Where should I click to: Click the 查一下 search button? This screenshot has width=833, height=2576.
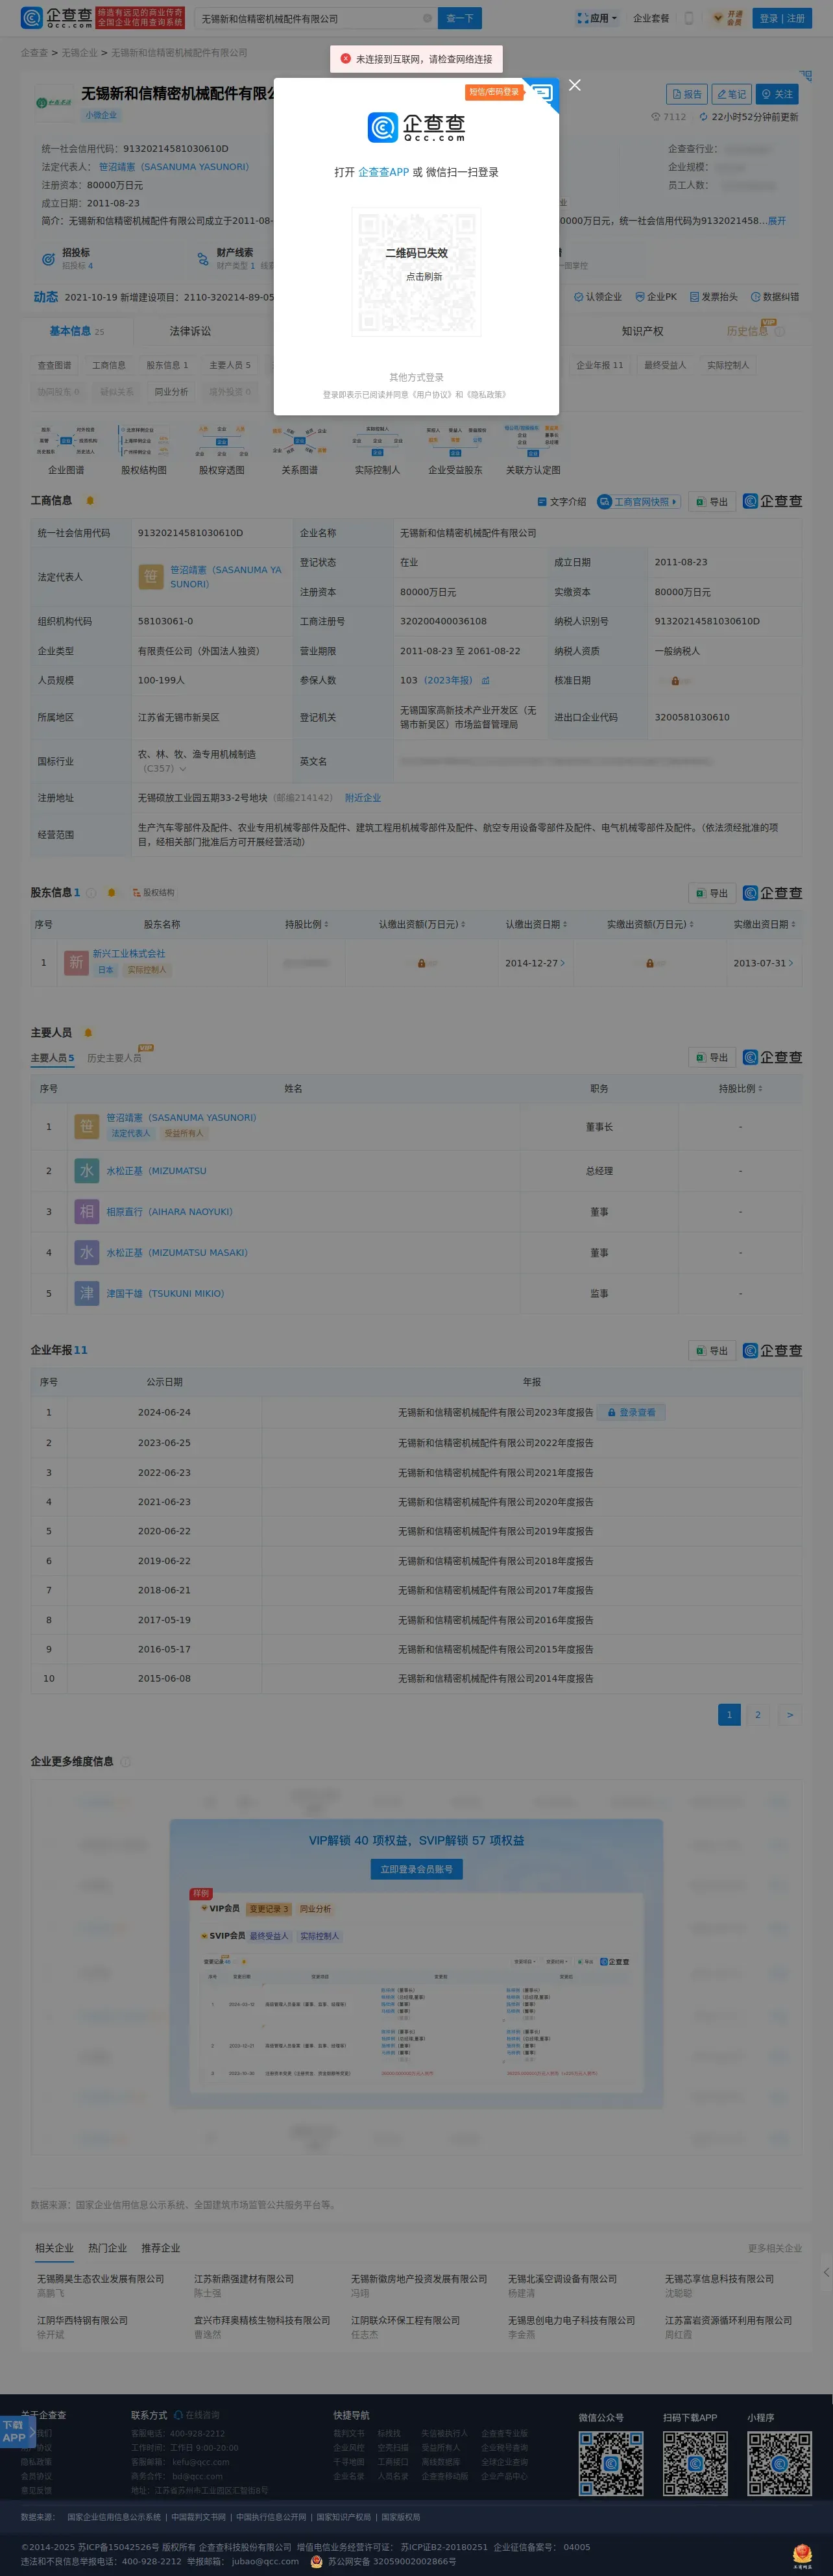coord(460,18)
